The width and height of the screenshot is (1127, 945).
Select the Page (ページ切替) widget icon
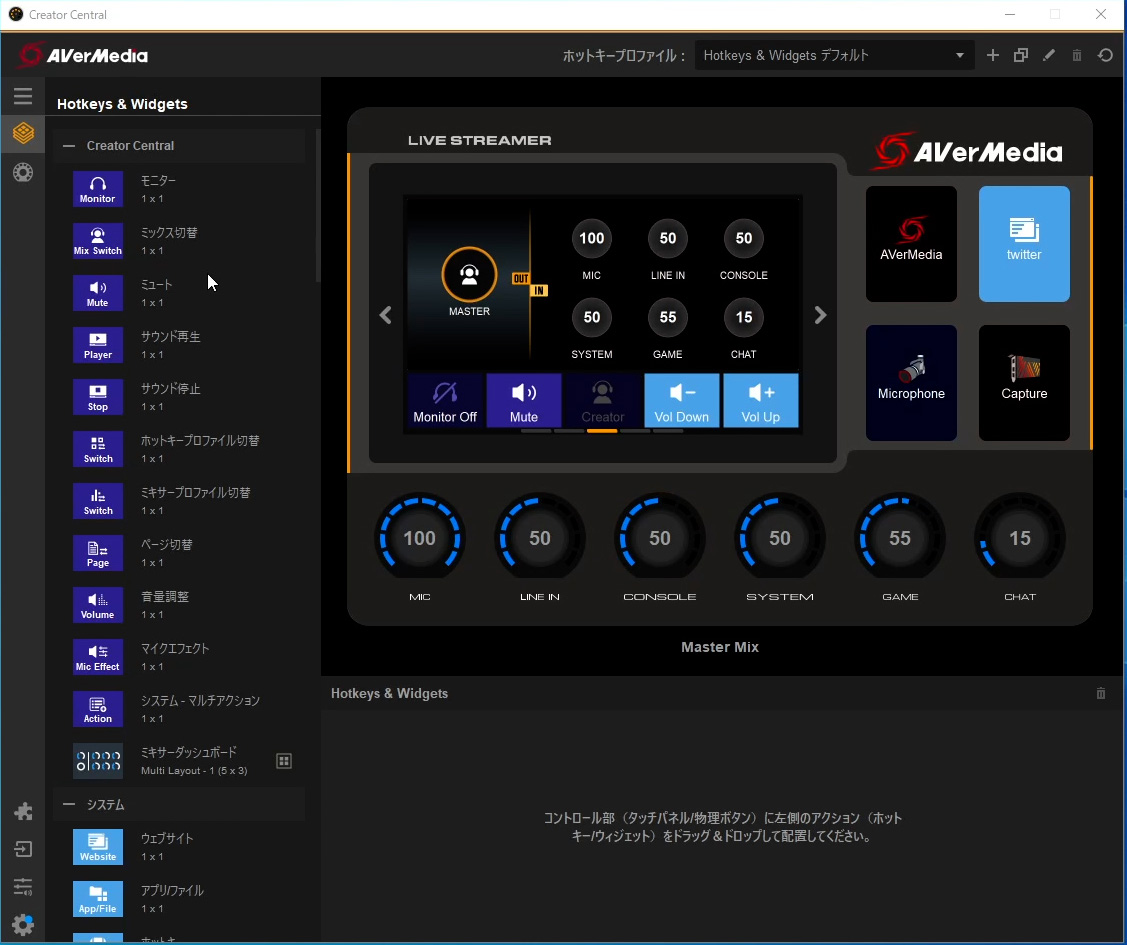[x=98, y=553]
